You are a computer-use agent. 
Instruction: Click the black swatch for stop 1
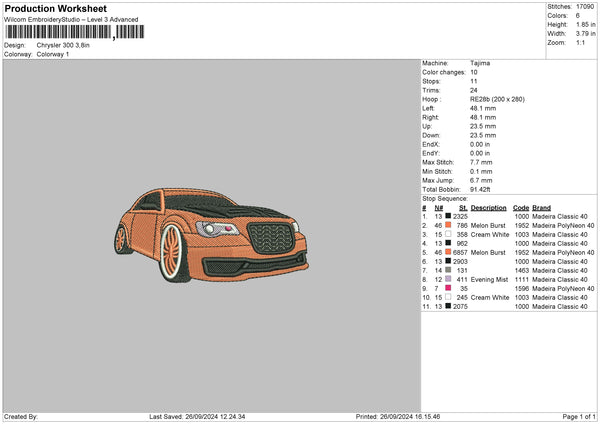coord(447,216)
